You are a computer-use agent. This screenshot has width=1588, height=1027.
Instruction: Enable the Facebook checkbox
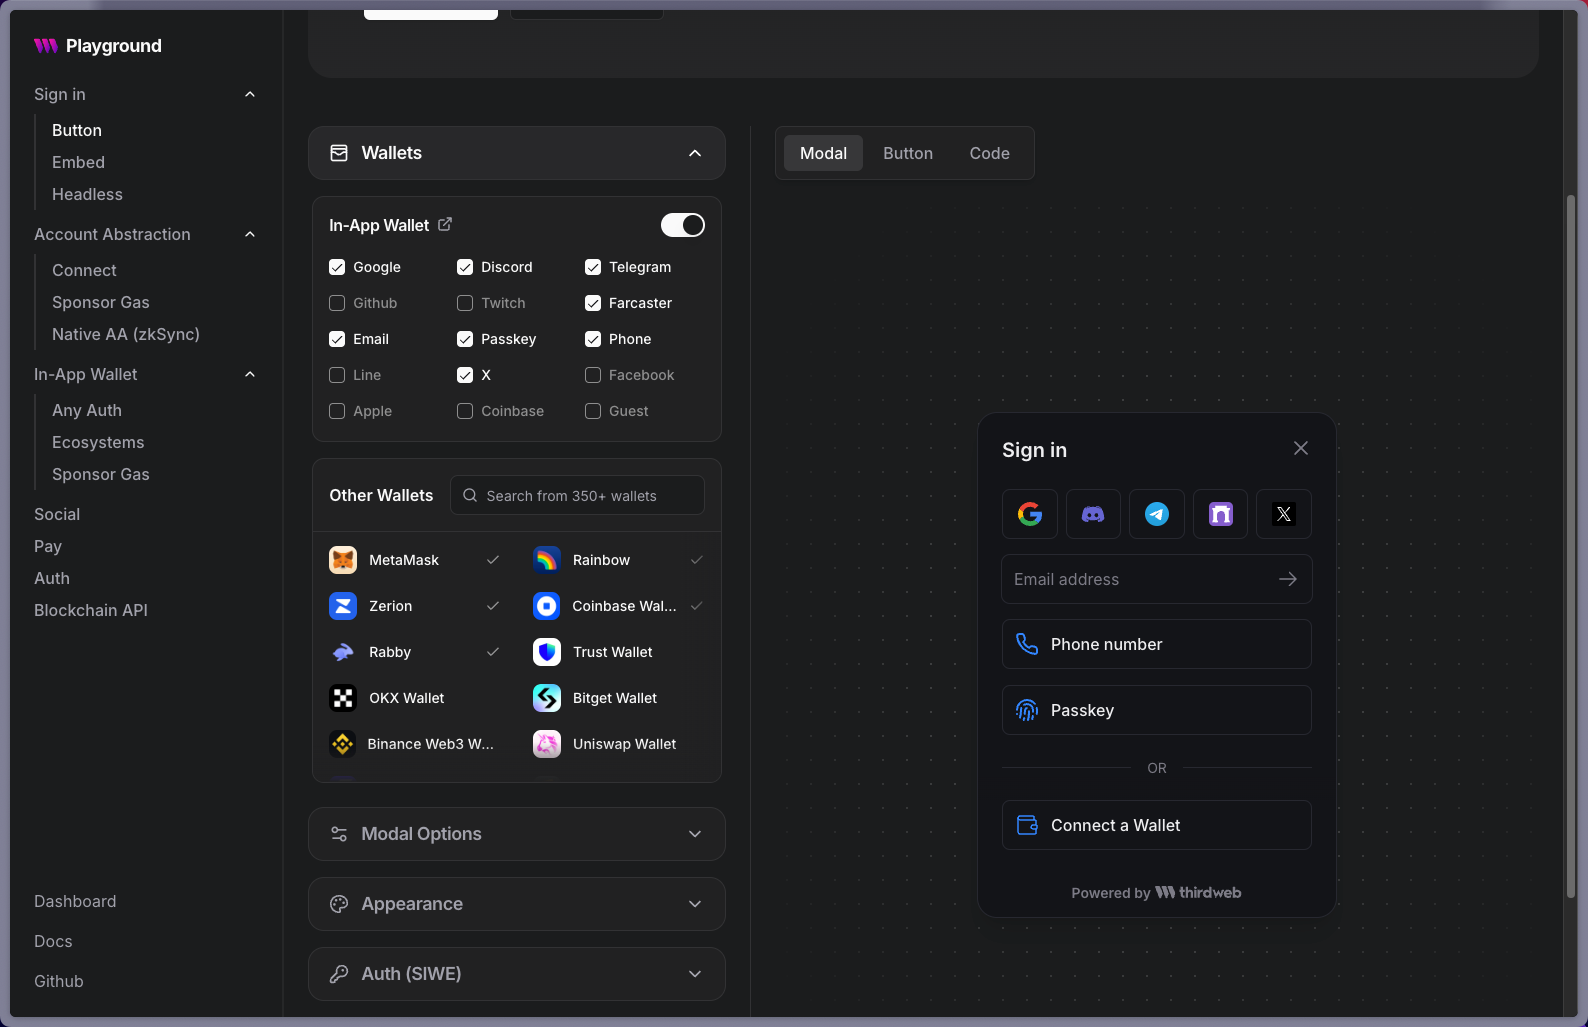pyautogui.click(x=593, y=375)
